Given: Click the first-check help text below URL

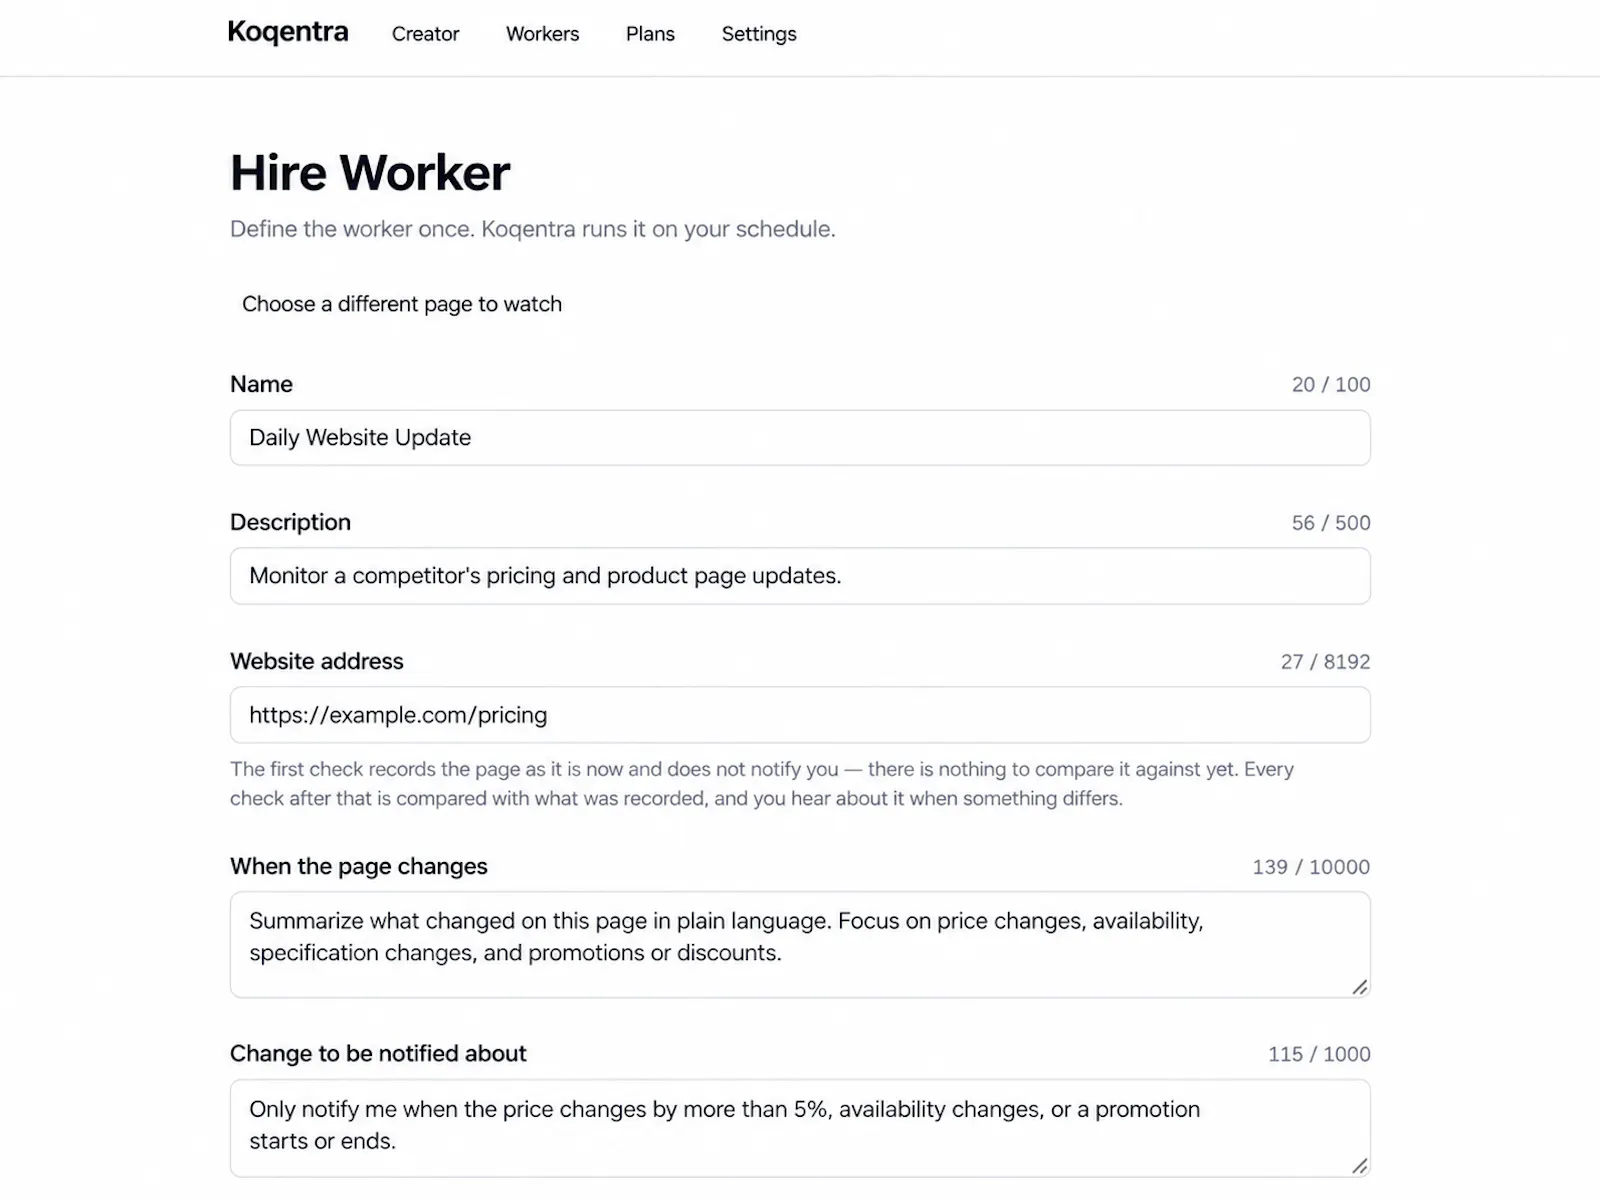Looking at the screenshot, I should click(762, 784).
